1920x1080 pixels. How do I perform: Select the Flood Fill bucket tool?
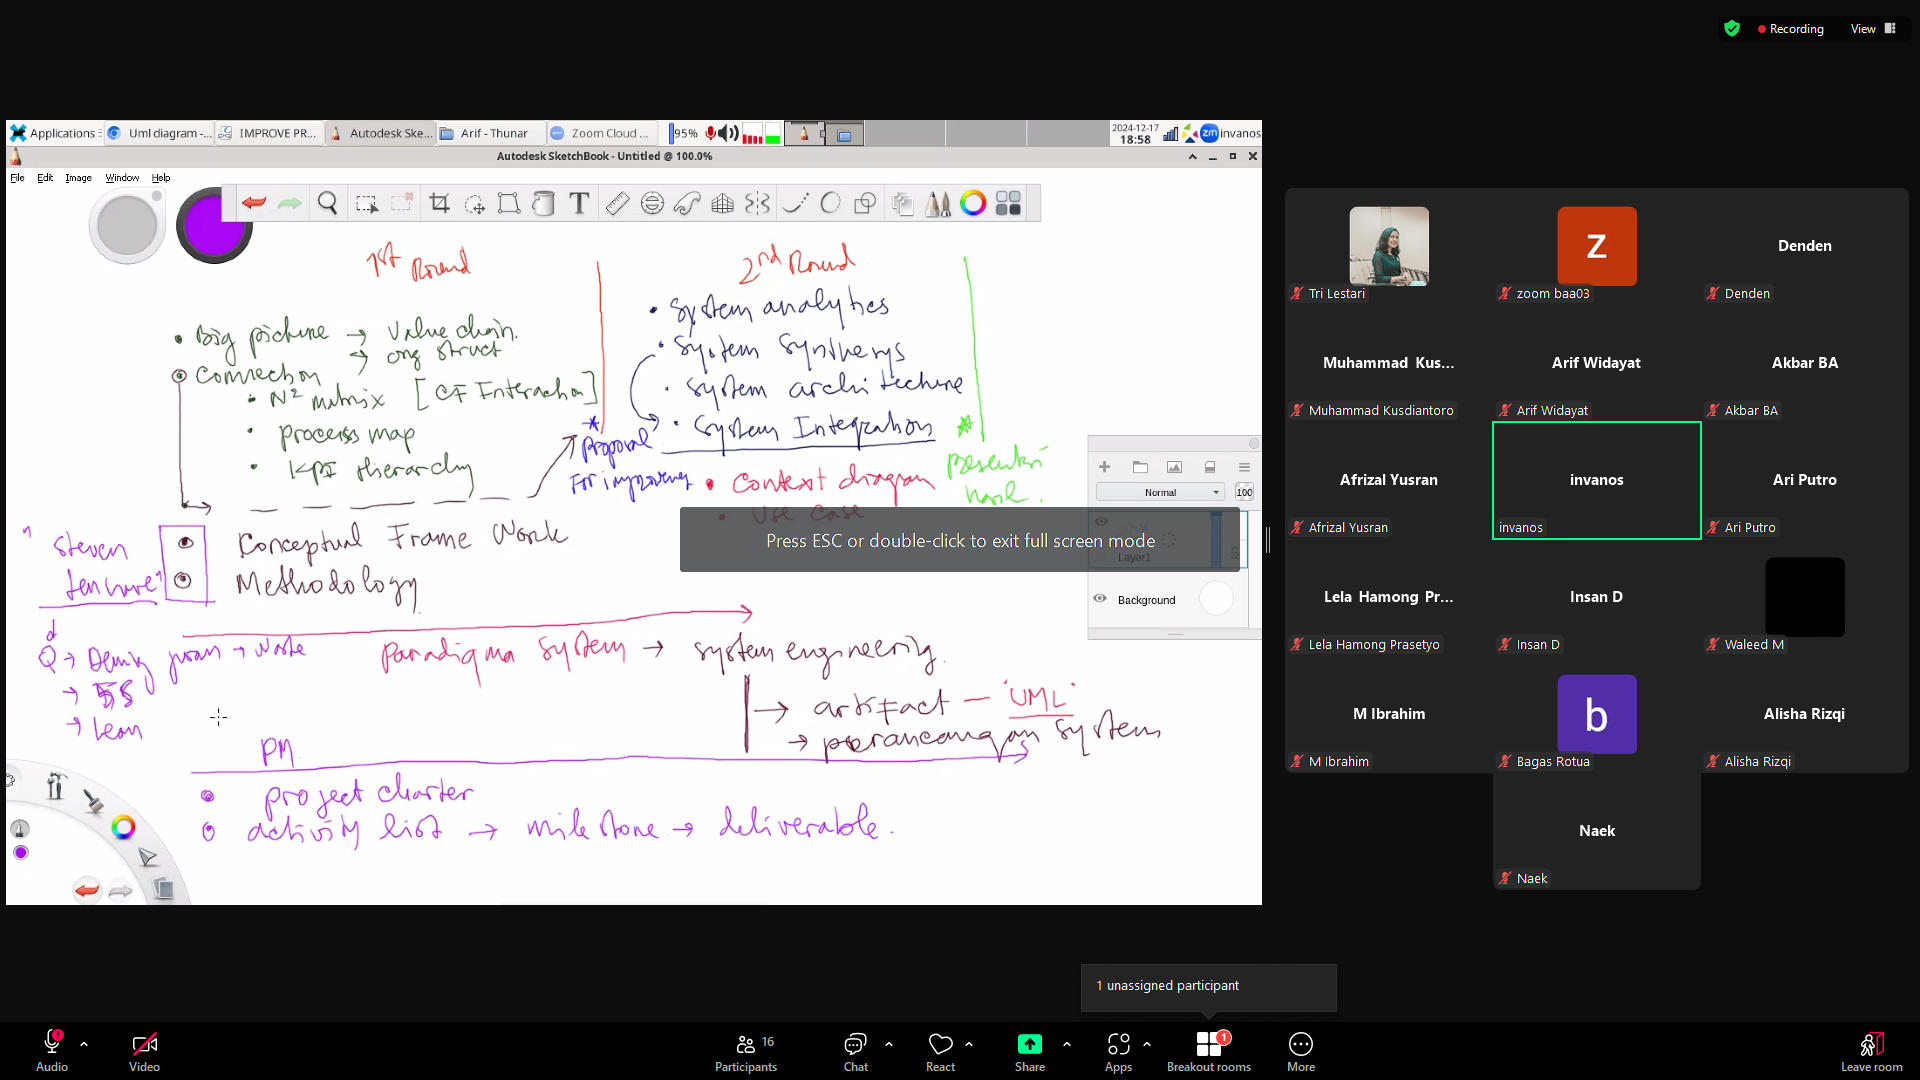543,204
